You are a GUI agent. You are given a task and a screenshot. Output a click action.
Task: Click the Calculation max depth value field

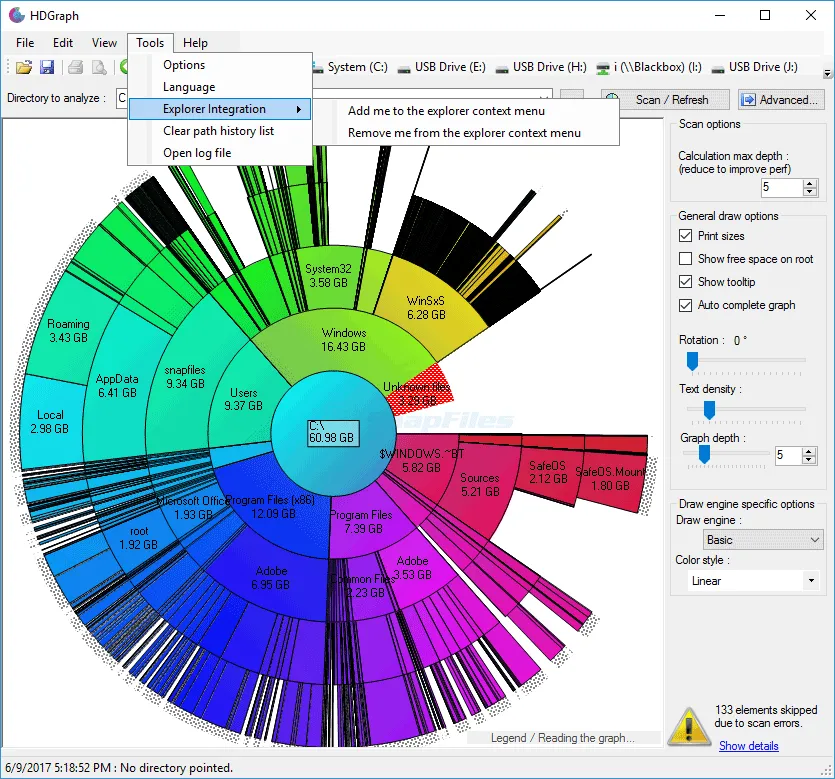[x=781, y=187]
